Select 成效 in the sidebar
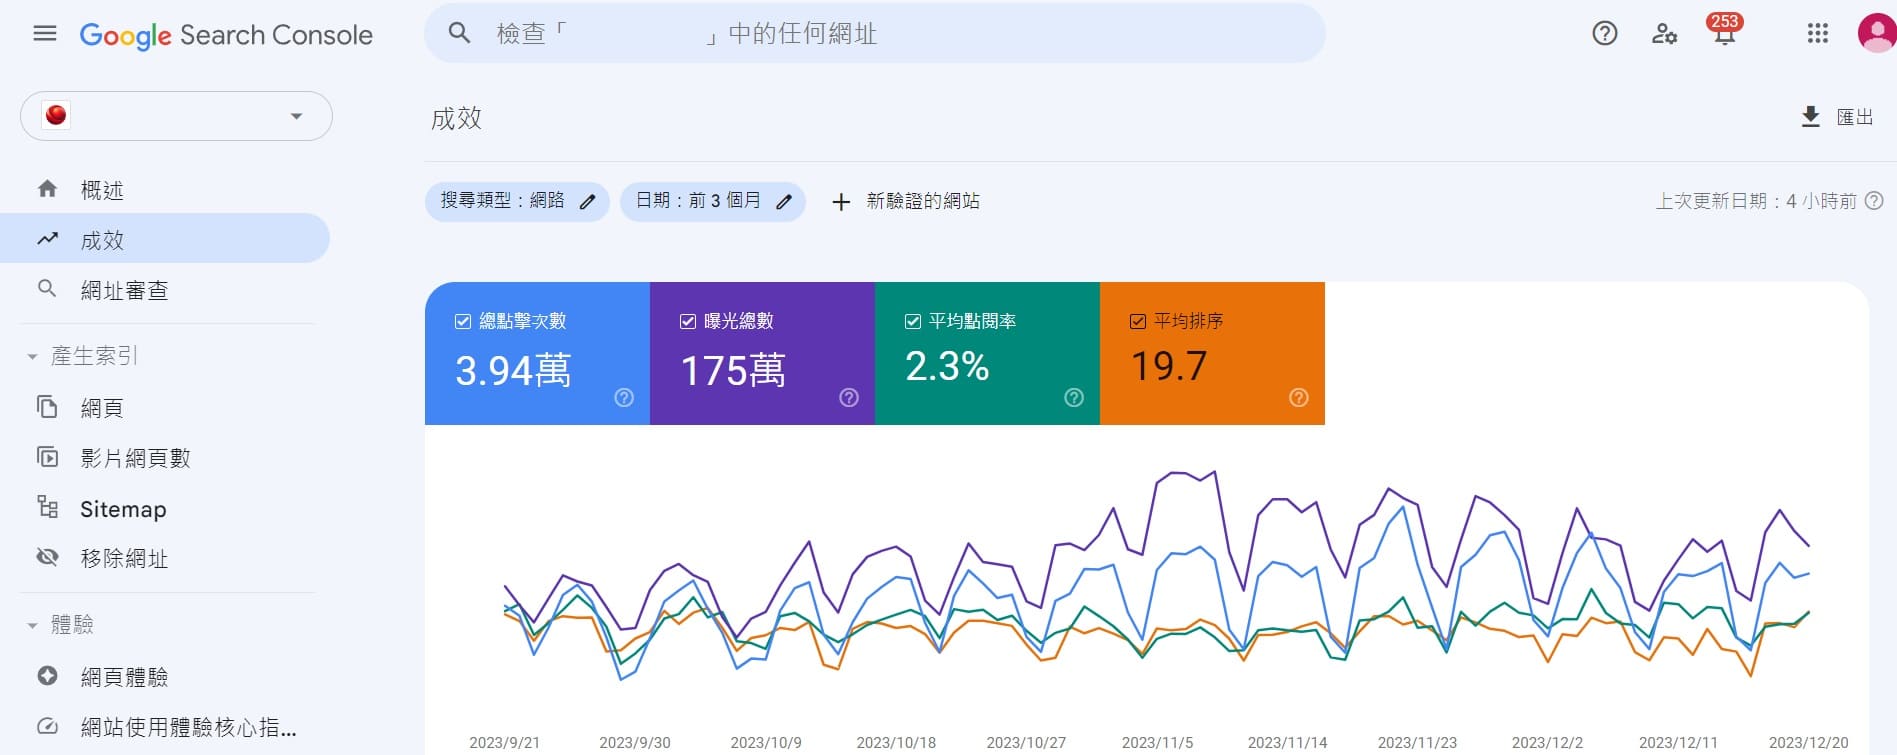1897x755 pixels. (x=165, y=239)
